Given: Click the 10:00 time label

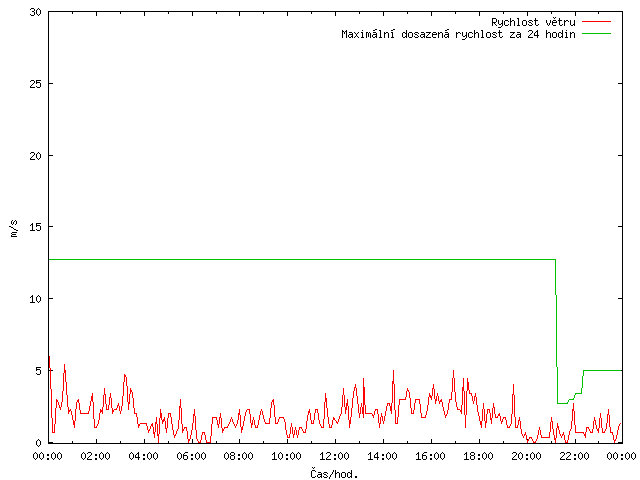Looking at the screenshot, I should pyautogui.click(x=287, y=456).
